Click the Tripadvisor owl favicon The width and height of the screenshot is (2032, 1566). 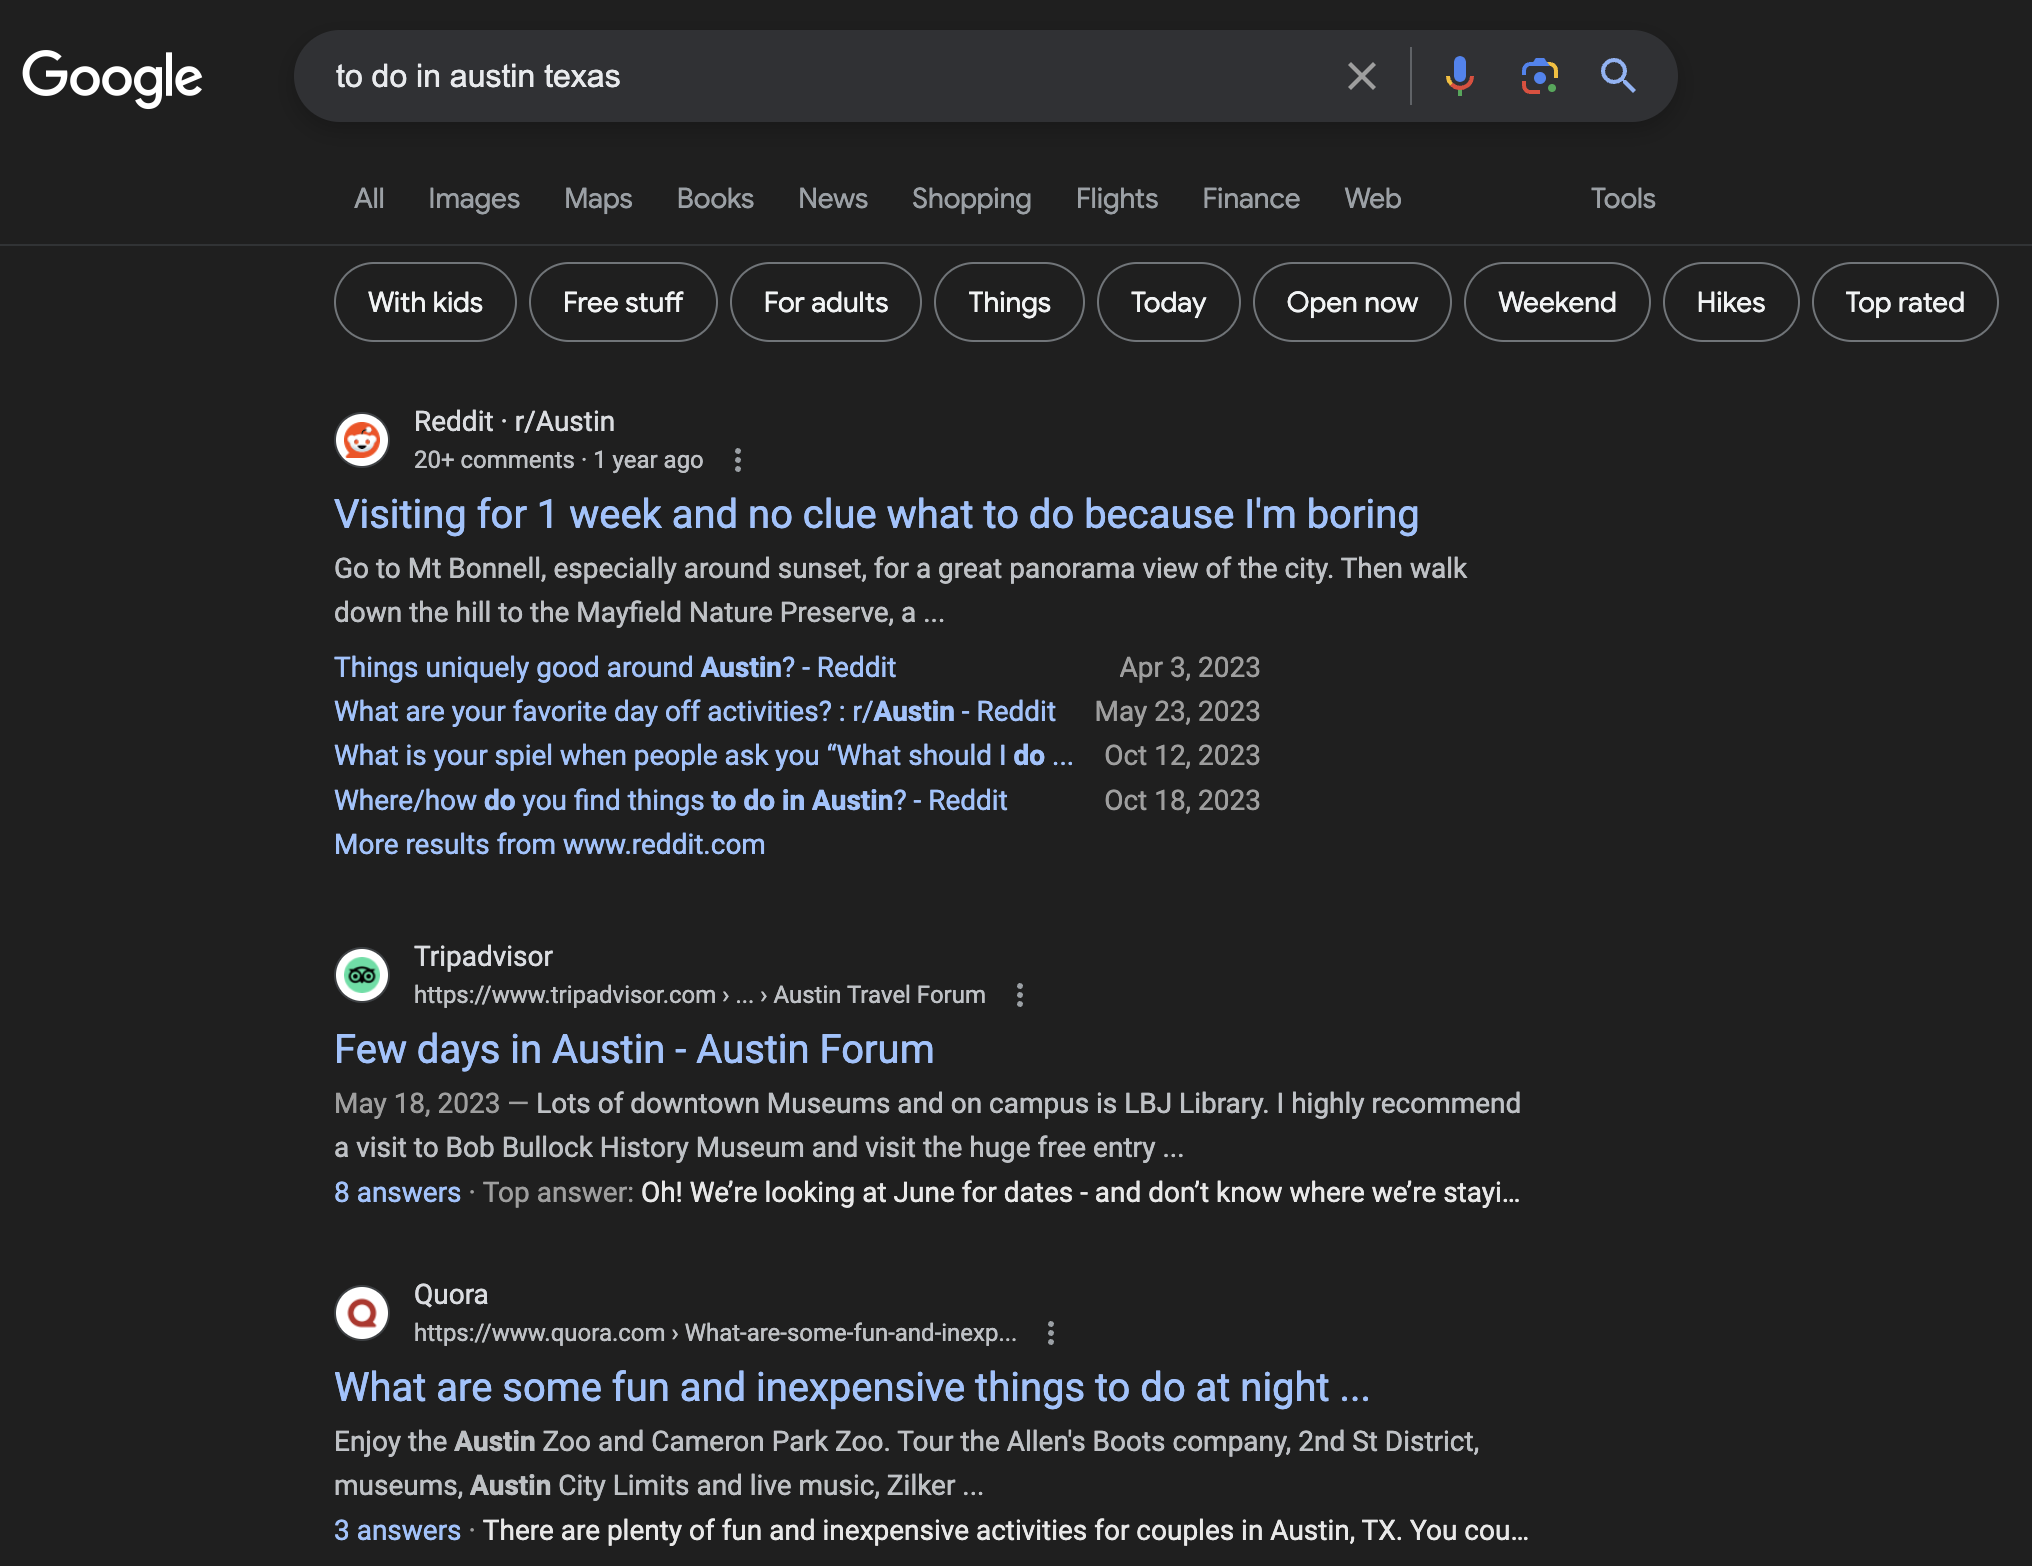coord(362,975)
